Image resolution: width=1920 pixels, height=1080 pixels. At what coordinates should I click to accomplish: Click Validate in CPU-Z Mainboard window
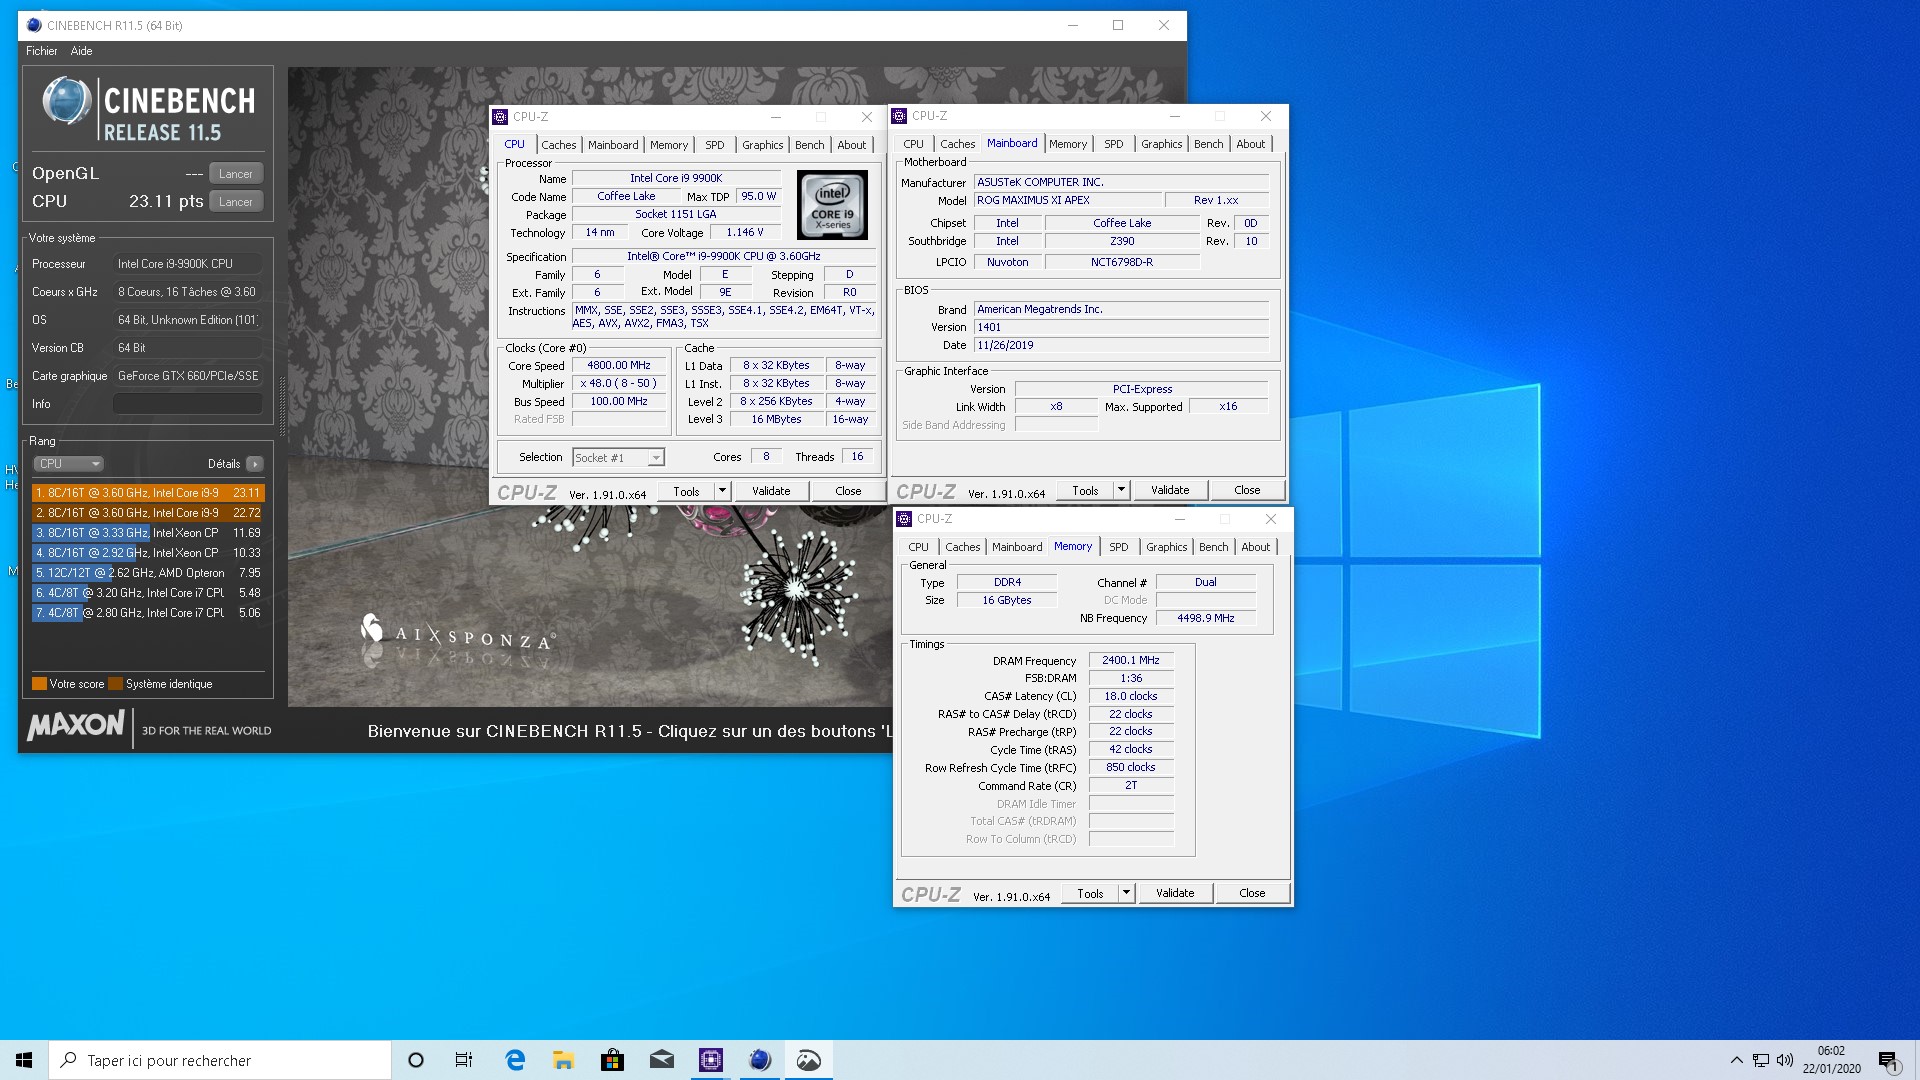(x=1170, y=490)
